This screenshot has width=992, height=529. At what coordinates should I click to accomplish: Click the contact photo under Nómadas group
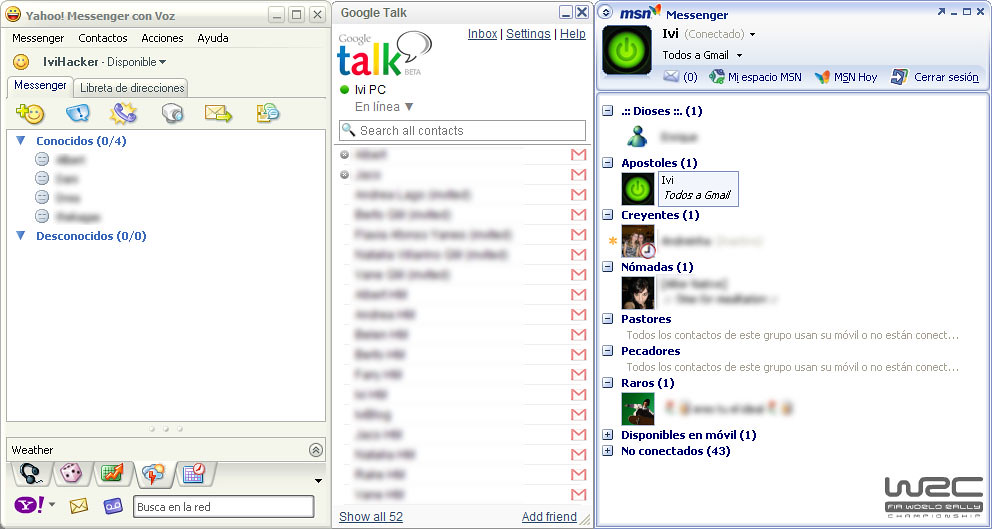[x=638, y=293]
